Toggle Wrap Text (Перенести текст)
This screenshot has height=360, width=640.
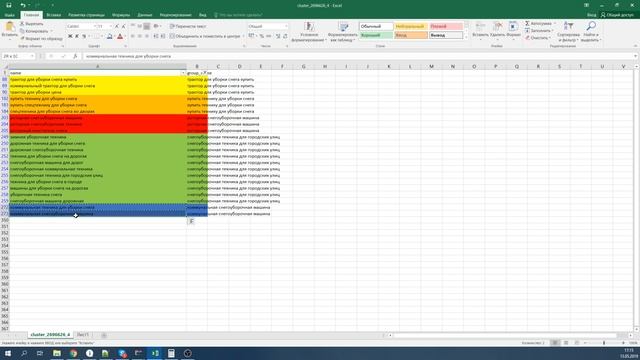point(188,26)
